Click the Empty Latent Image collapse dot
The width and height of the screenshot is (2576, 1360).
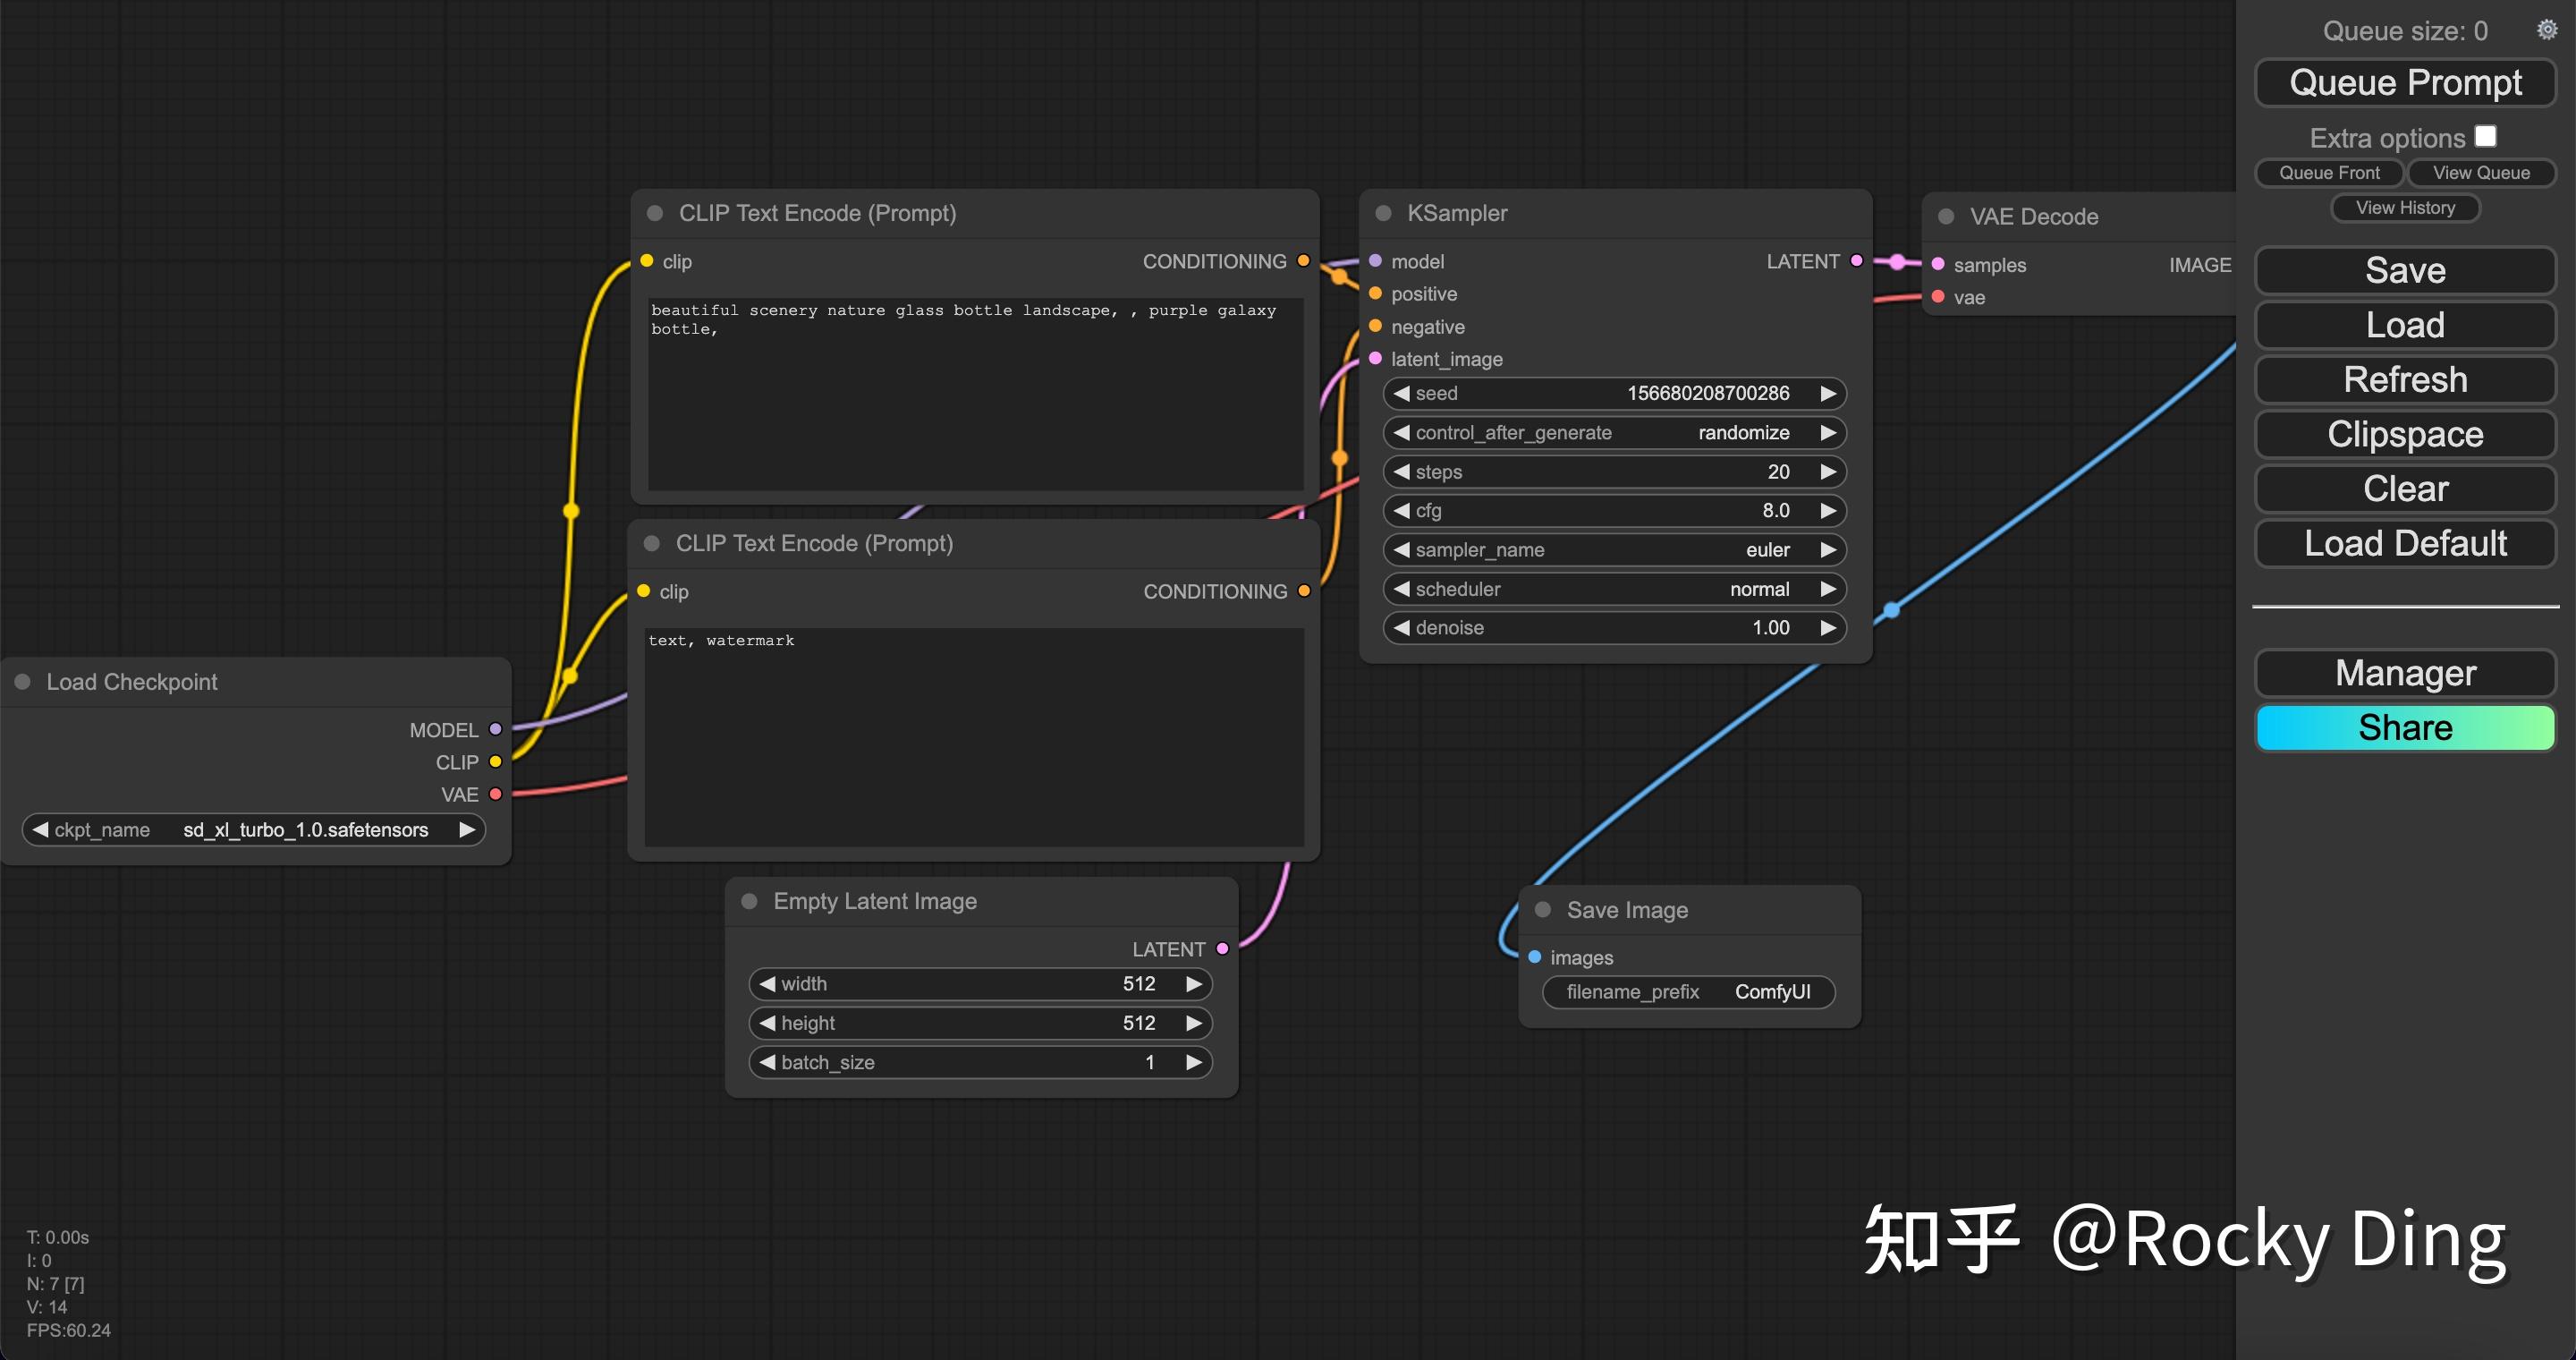(749, 901)
